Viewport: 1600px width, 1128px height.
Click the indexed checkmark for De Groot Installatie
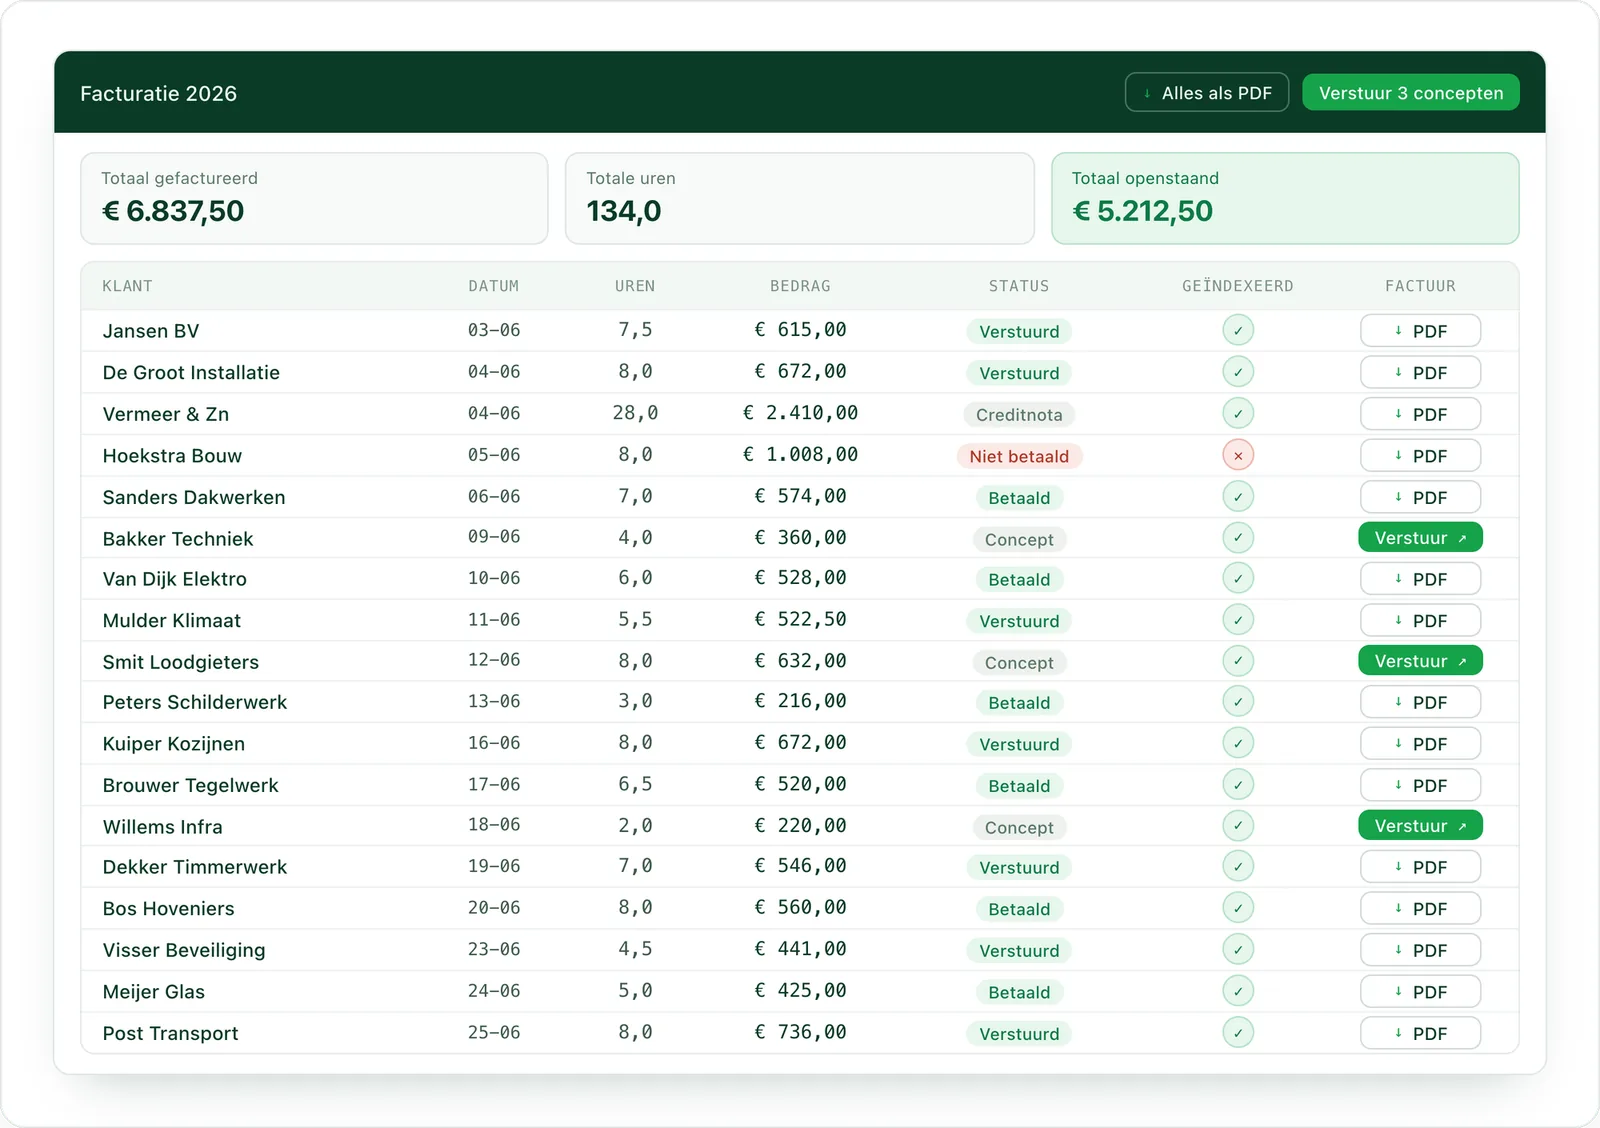tap(1238, 372)
